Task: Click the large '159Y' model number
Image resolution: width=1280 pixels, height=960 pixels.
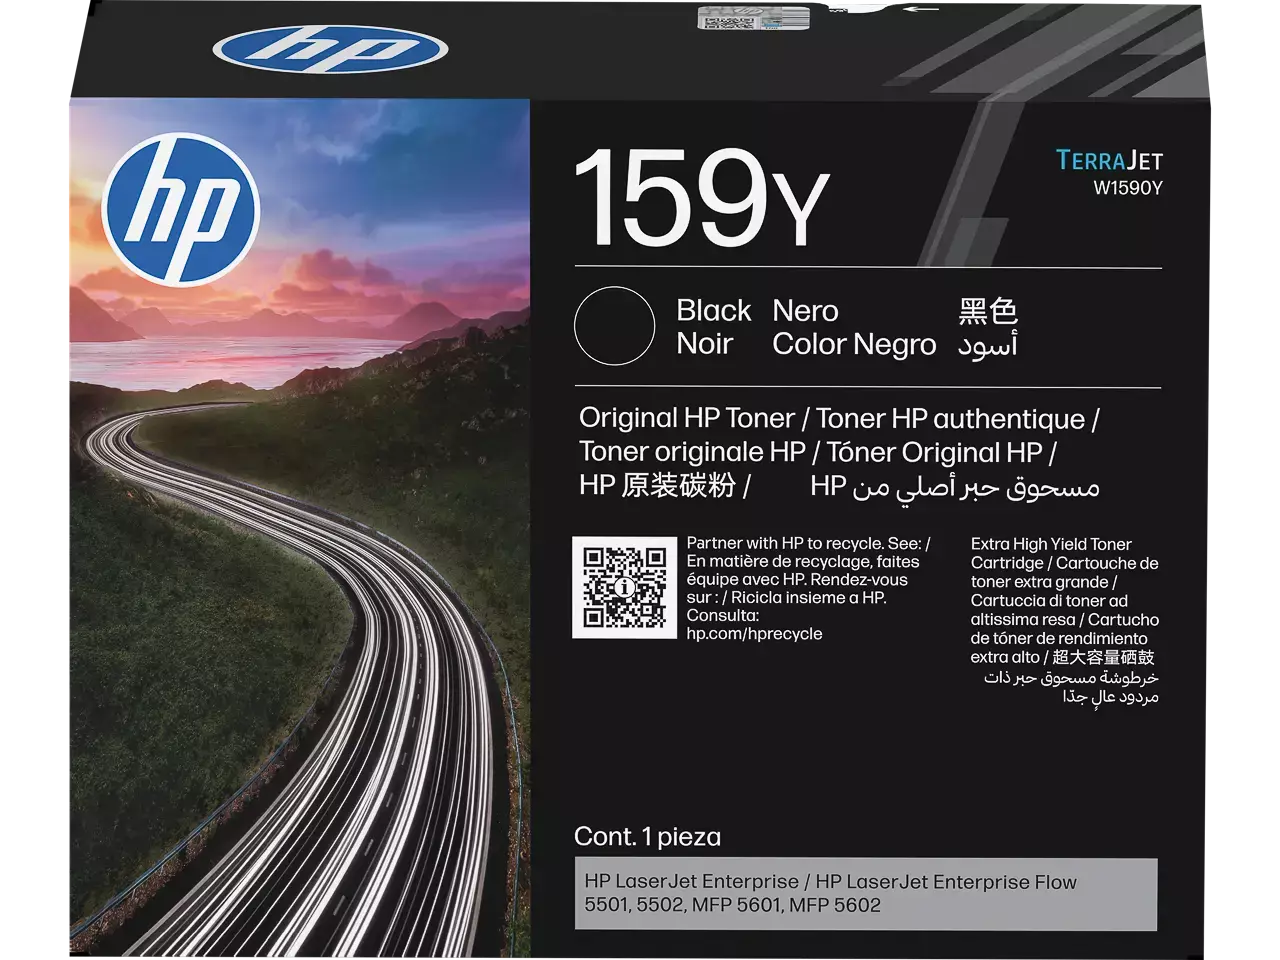Action: pos(701,198)
